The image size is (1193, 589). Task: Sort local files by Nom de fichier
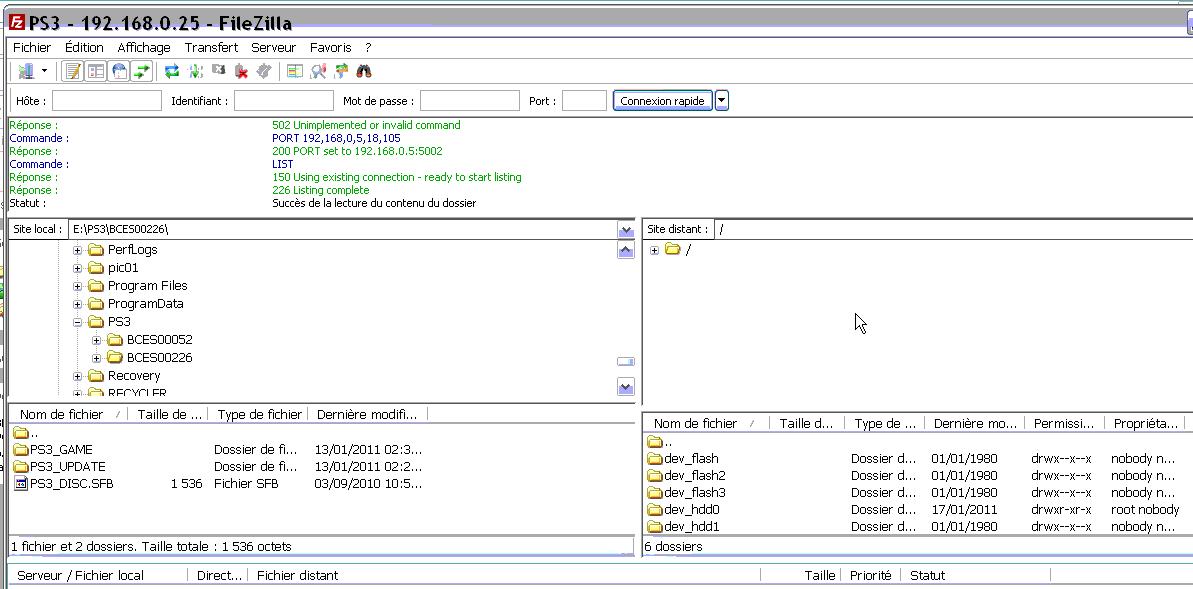click(68, 414)
